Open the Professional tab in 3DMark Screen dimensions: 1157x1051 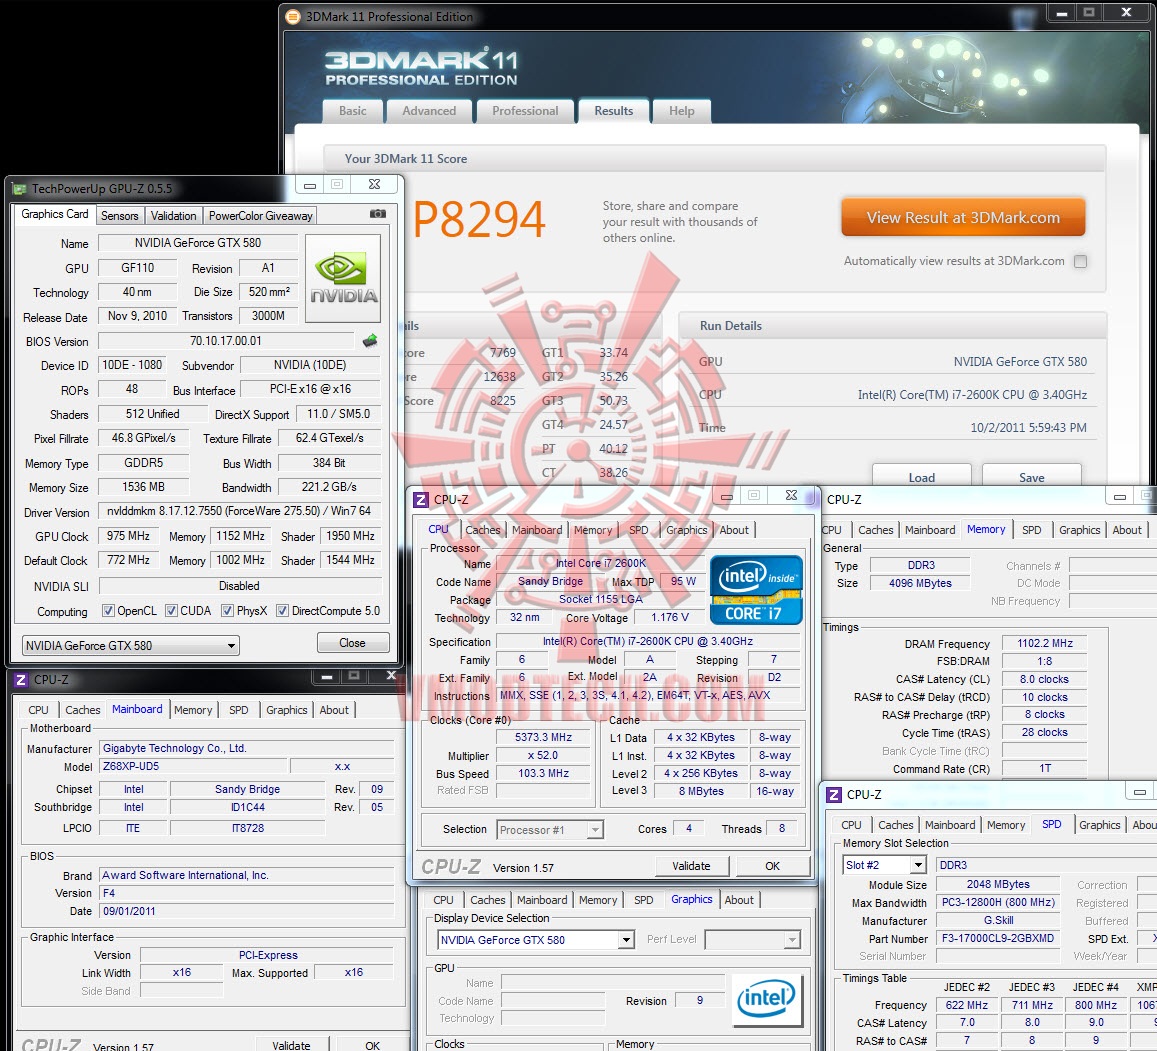pos(525,111)
